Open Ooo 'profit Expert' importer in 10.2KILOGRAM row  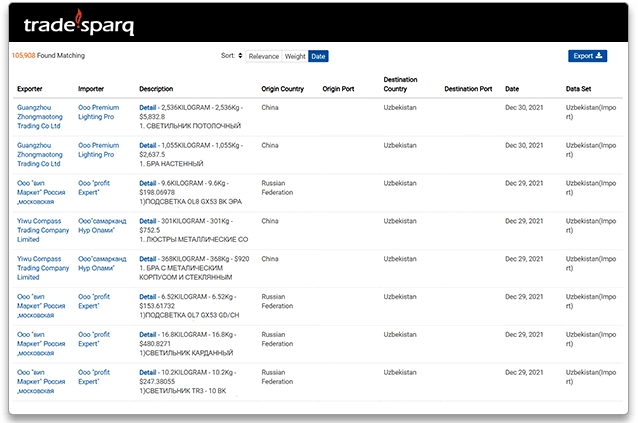pos(94,377)
